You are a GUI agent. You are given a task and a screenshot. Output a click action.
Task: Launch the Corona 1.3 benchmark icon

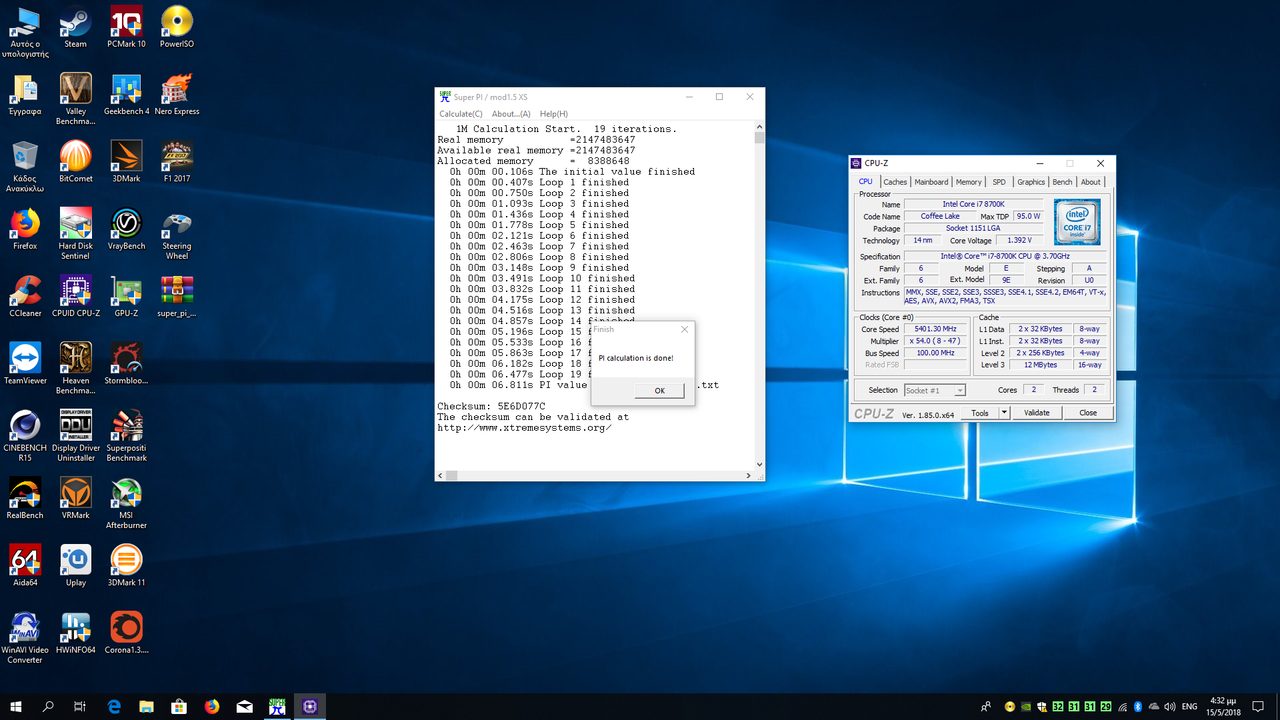pos(126,632)
